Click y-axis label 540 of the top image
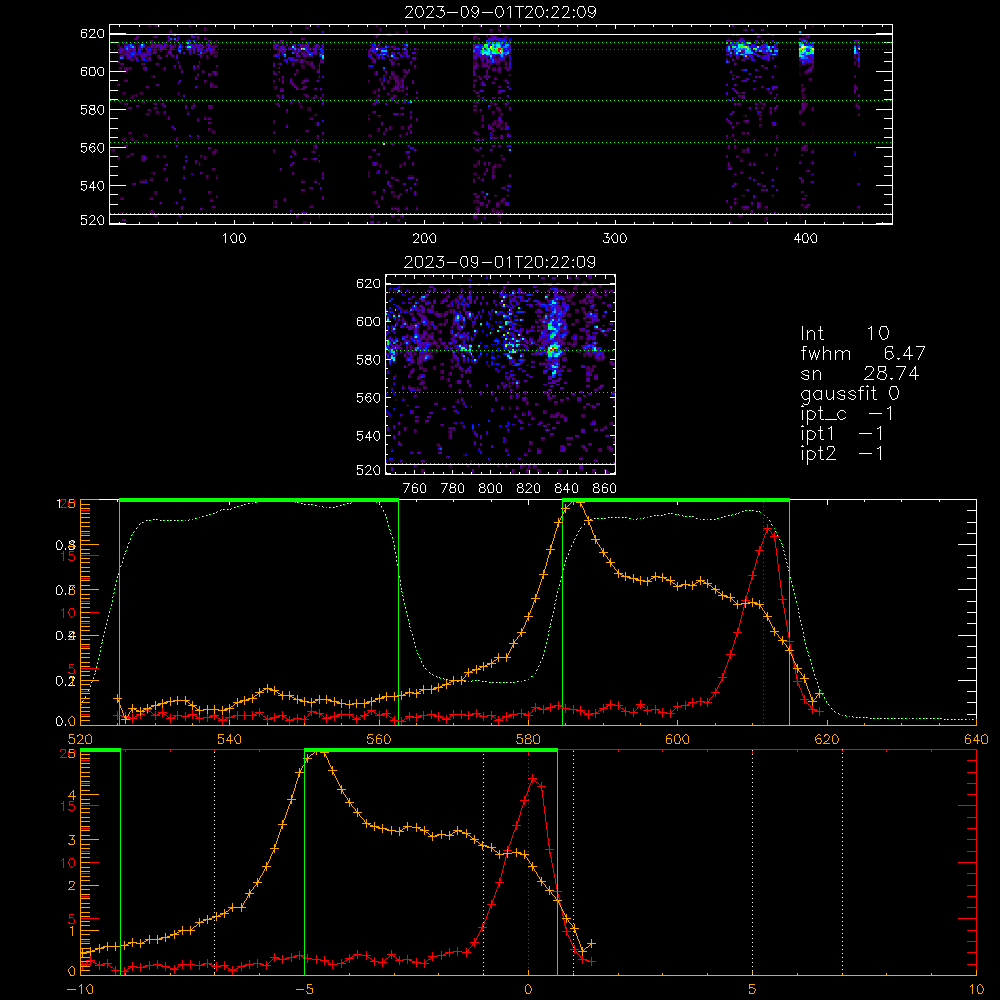Viewport: 1000px width, 1000px height. click(92, 186)
